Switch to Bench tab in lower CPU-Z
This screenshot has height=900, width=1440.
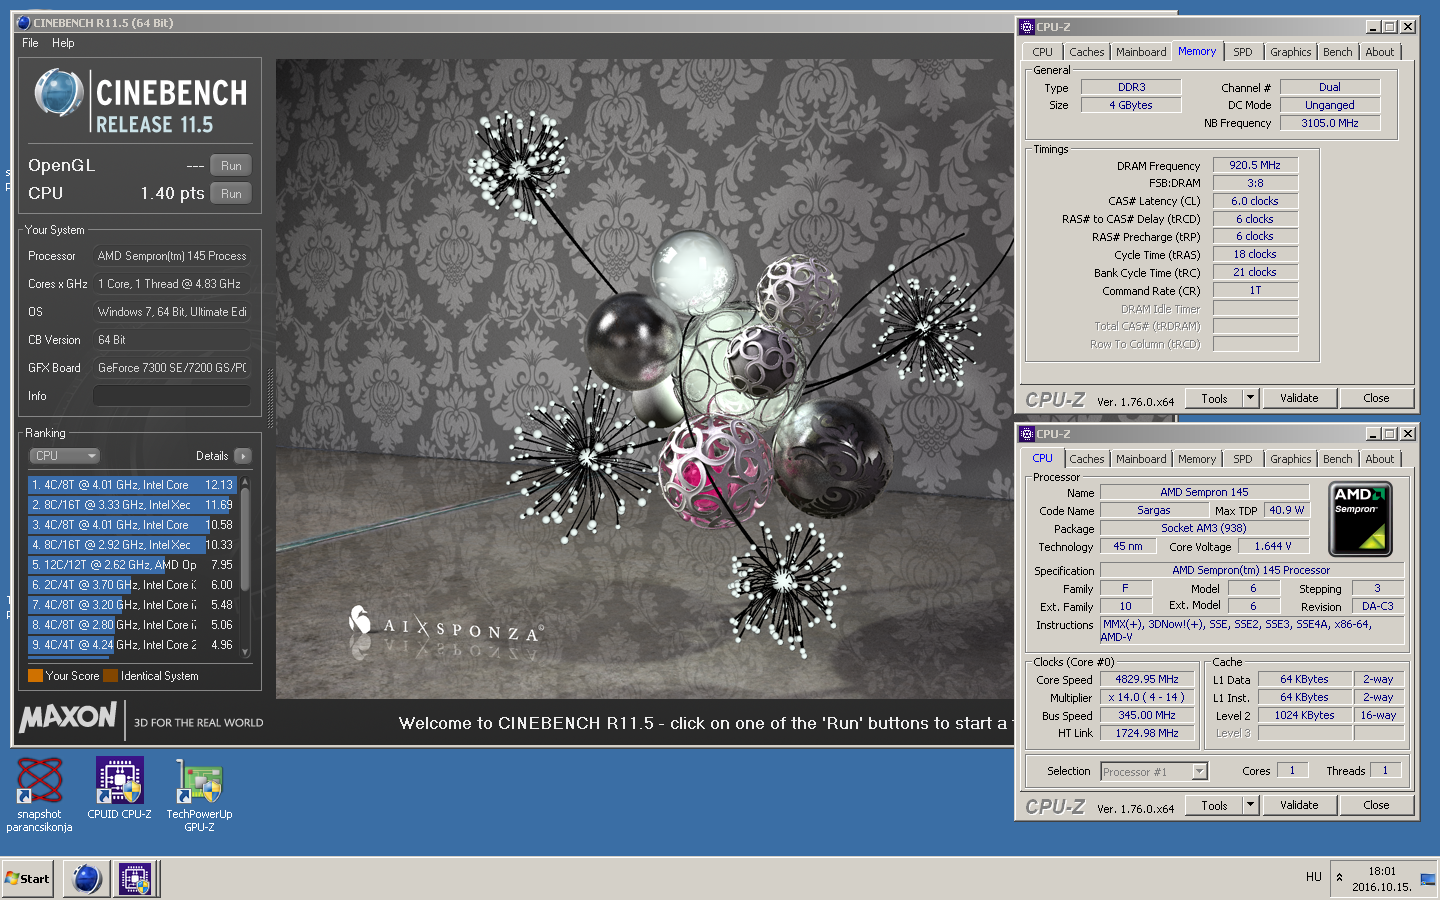point(1337,459)
